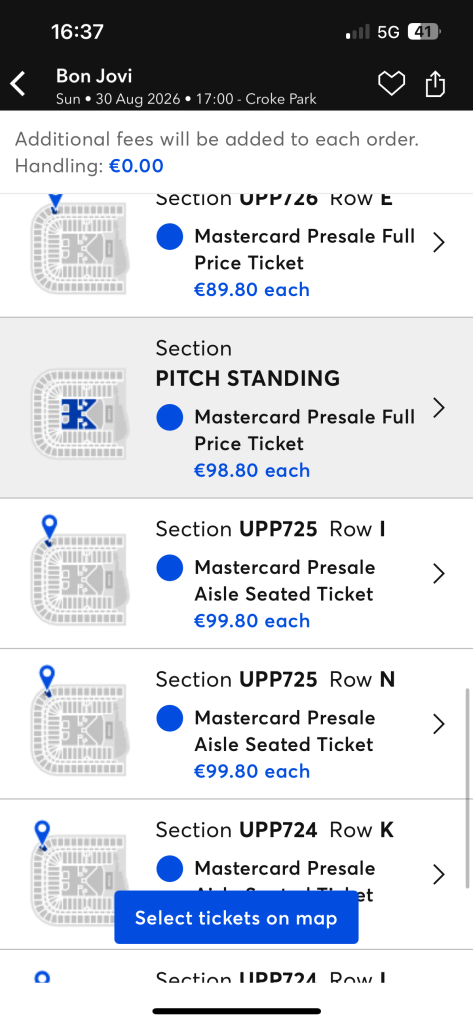Select the blue dot for UPP725 Row N
The image size is (473, 1024).
point(170,718)
